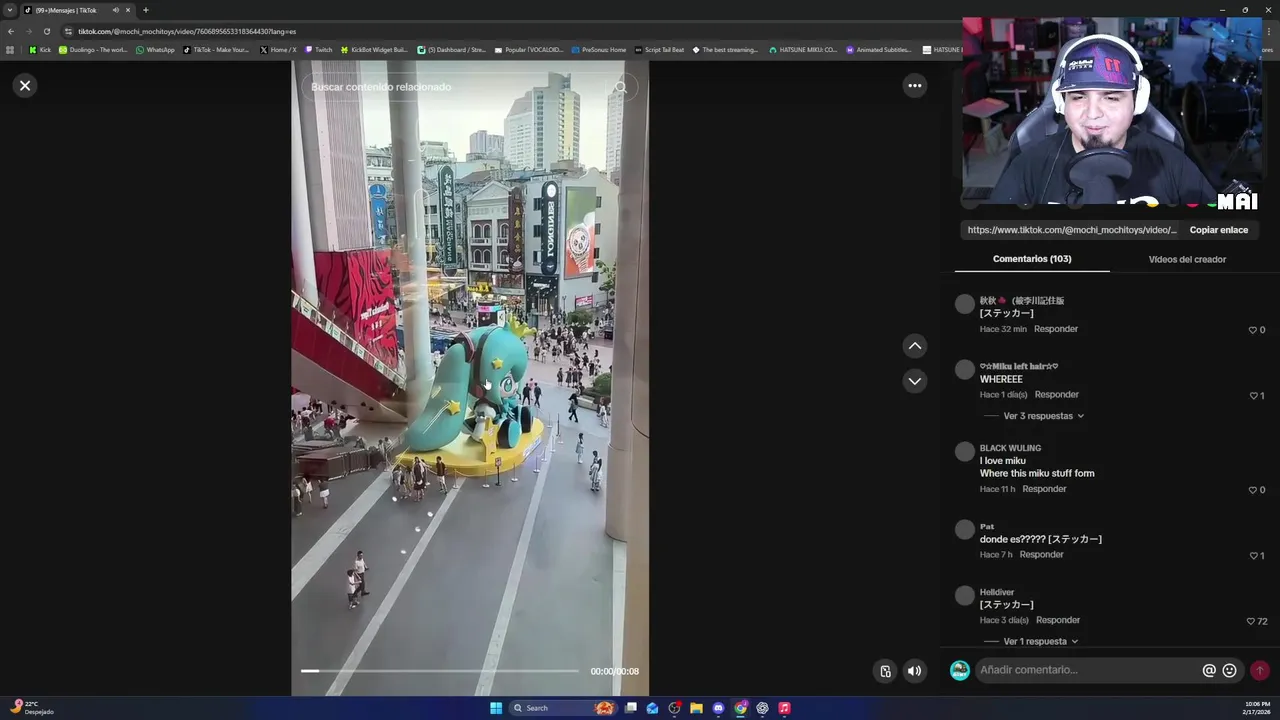This screenshot has height=720, width=1280.
Task: Like the first [ステッカー] comment
Action: click(x=1252, y=330)
